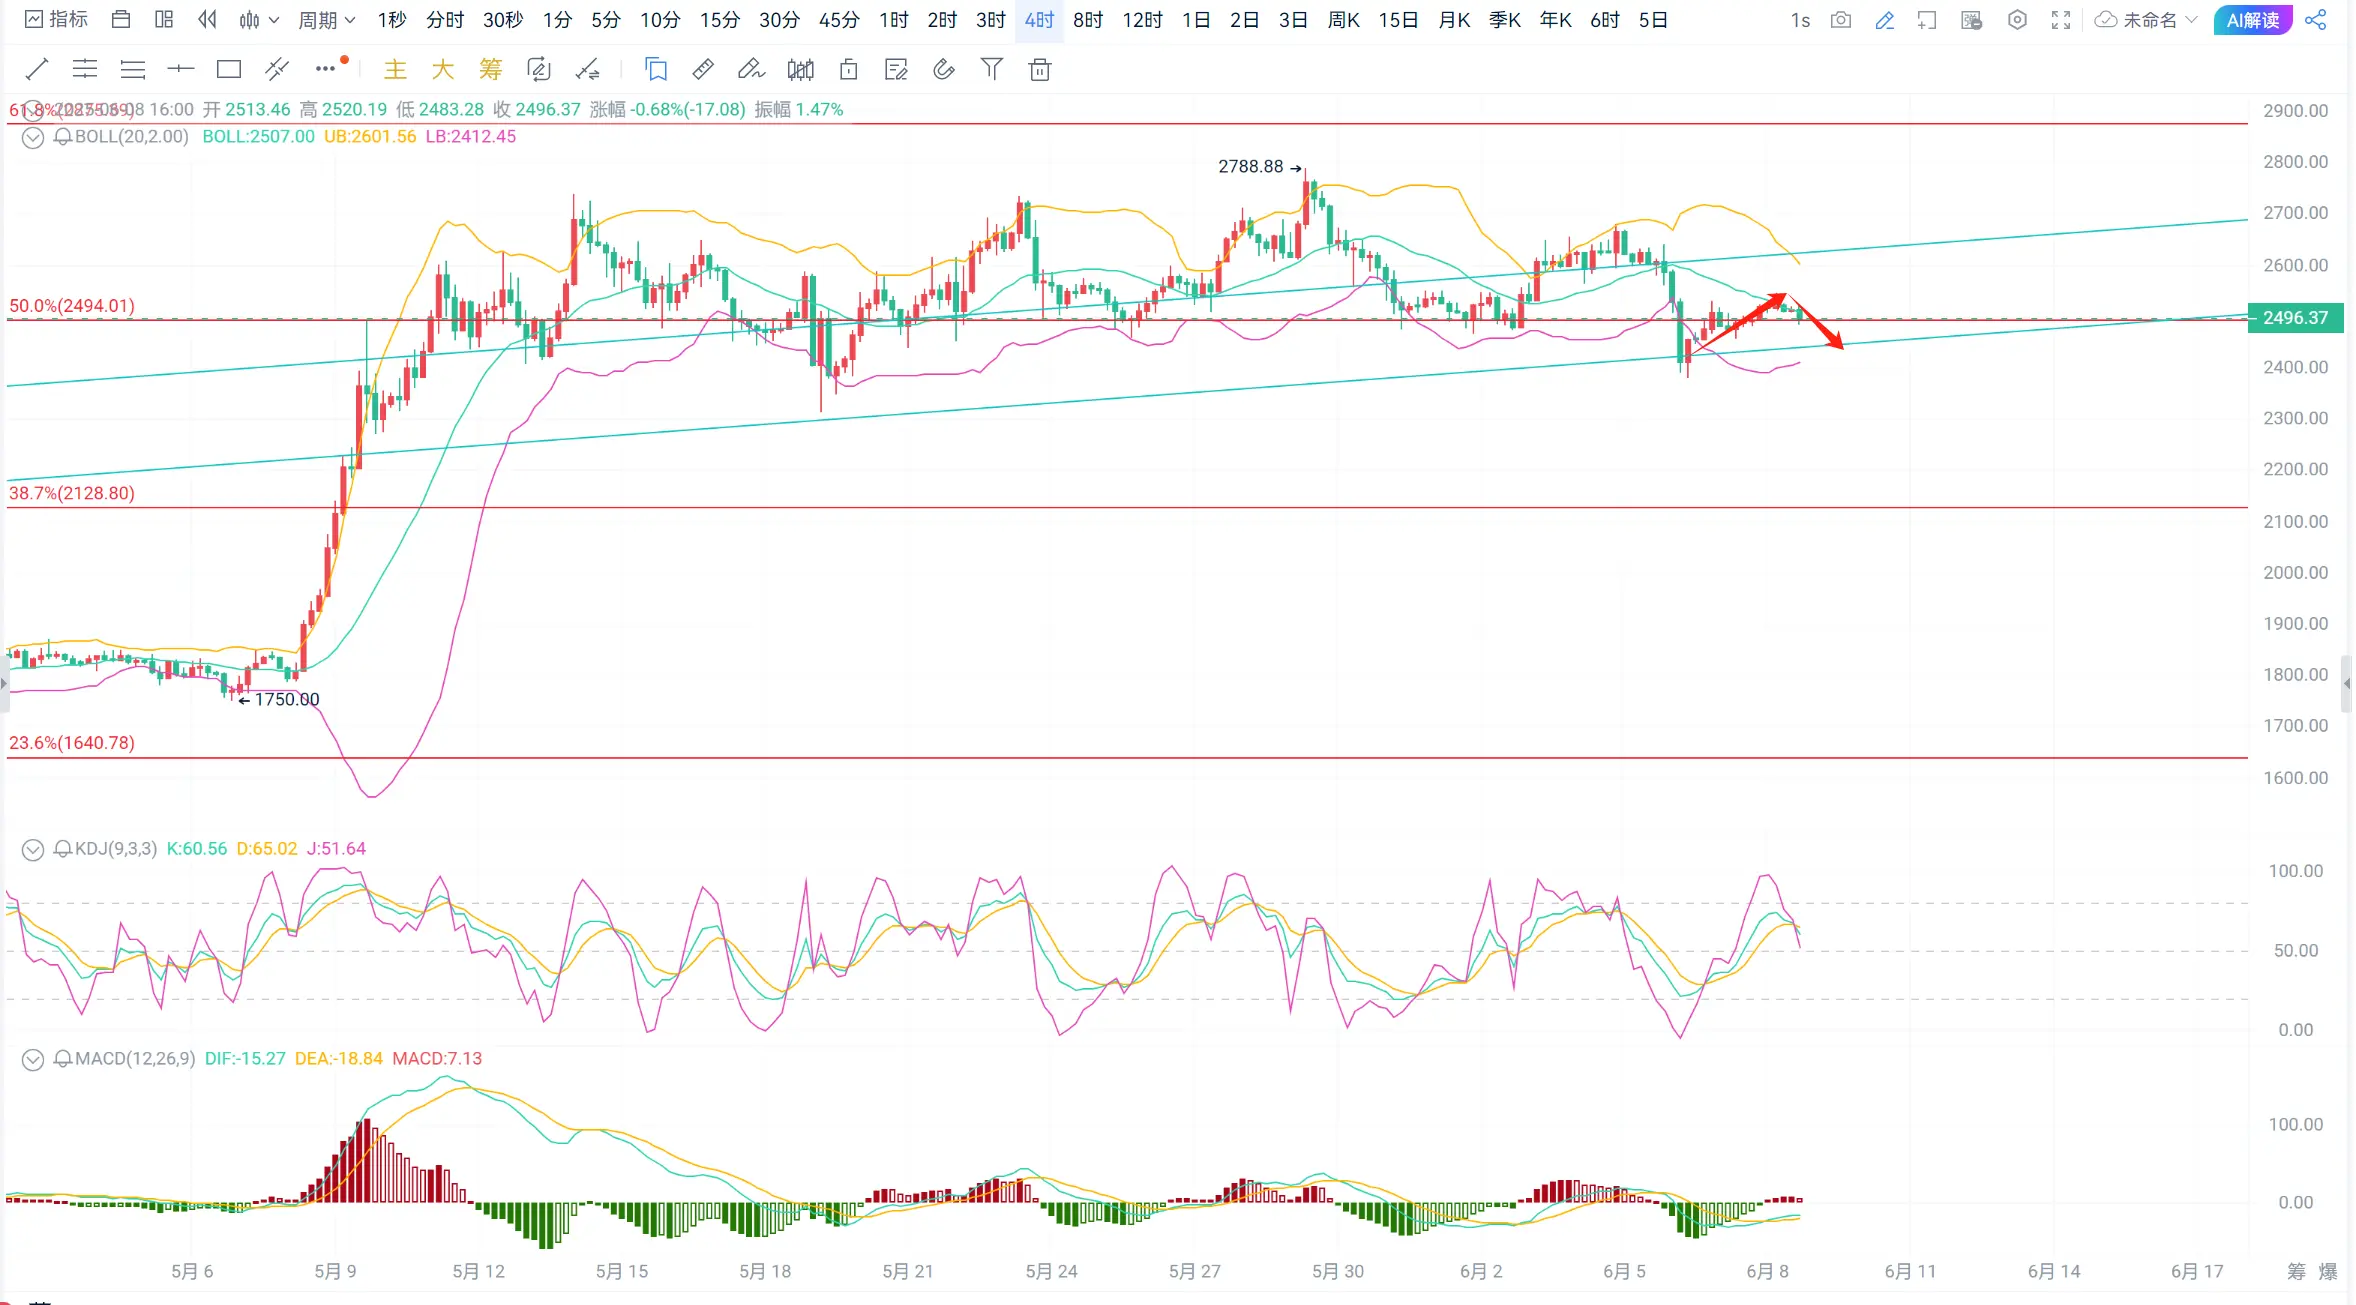The image size is (2356, 1305).
Task: Open chart settings hexagon icon
Action: click(x=2017, y=20)
